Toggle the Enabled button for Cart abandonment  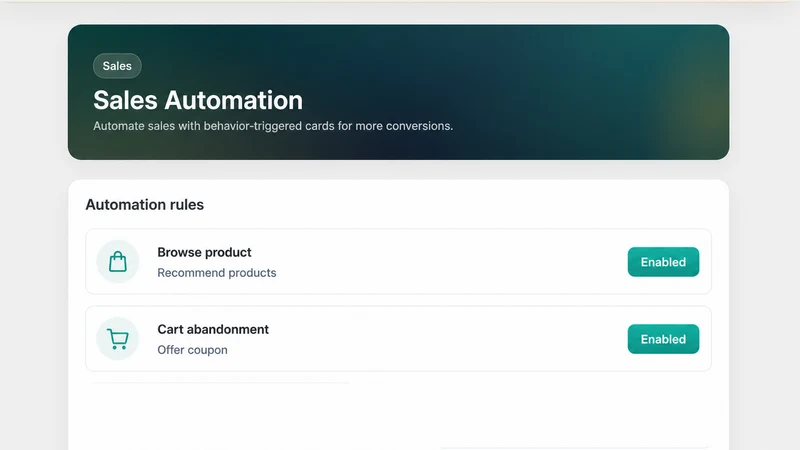coord(663,339)
